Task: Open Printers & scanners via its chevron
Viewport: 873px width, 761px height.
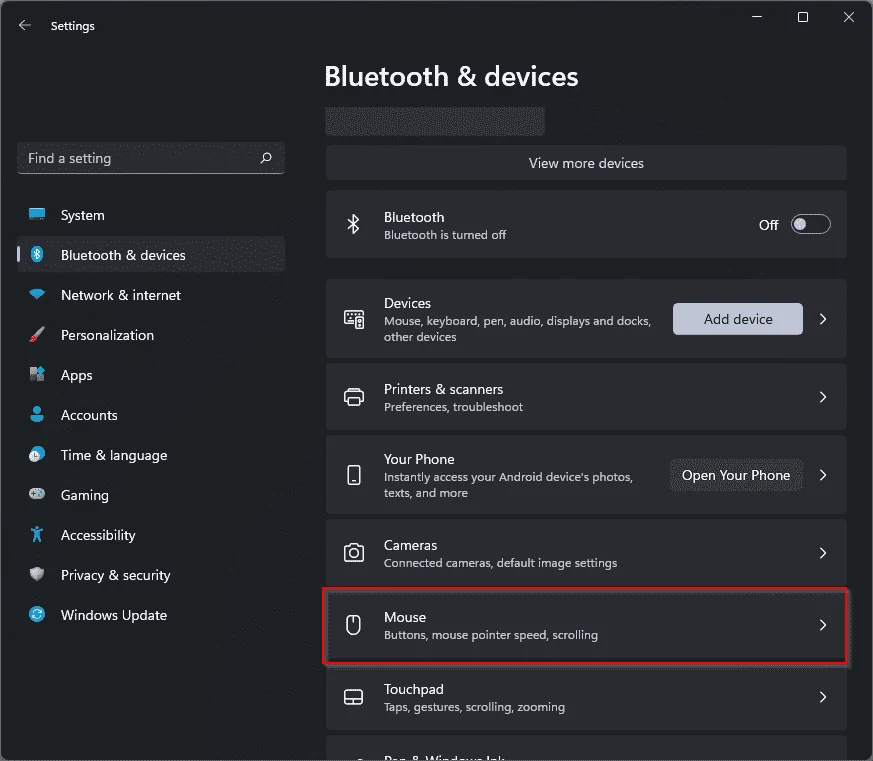Action: coord(823,397)
